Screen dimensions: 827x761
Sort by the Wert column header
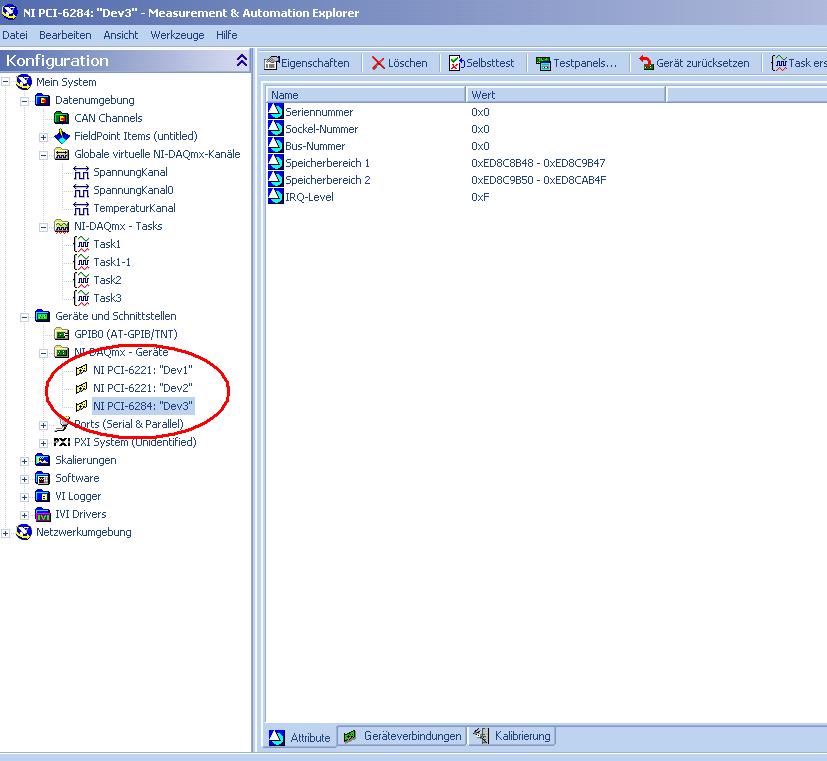[566, 95]
